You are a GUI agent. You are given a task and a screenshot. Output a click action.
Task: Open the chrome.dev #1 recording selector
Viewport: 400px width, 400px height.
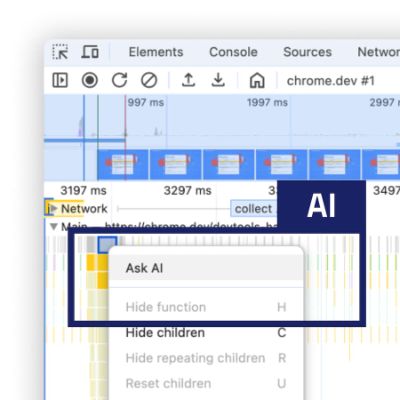pyautogui.click(x=331, y=81)
